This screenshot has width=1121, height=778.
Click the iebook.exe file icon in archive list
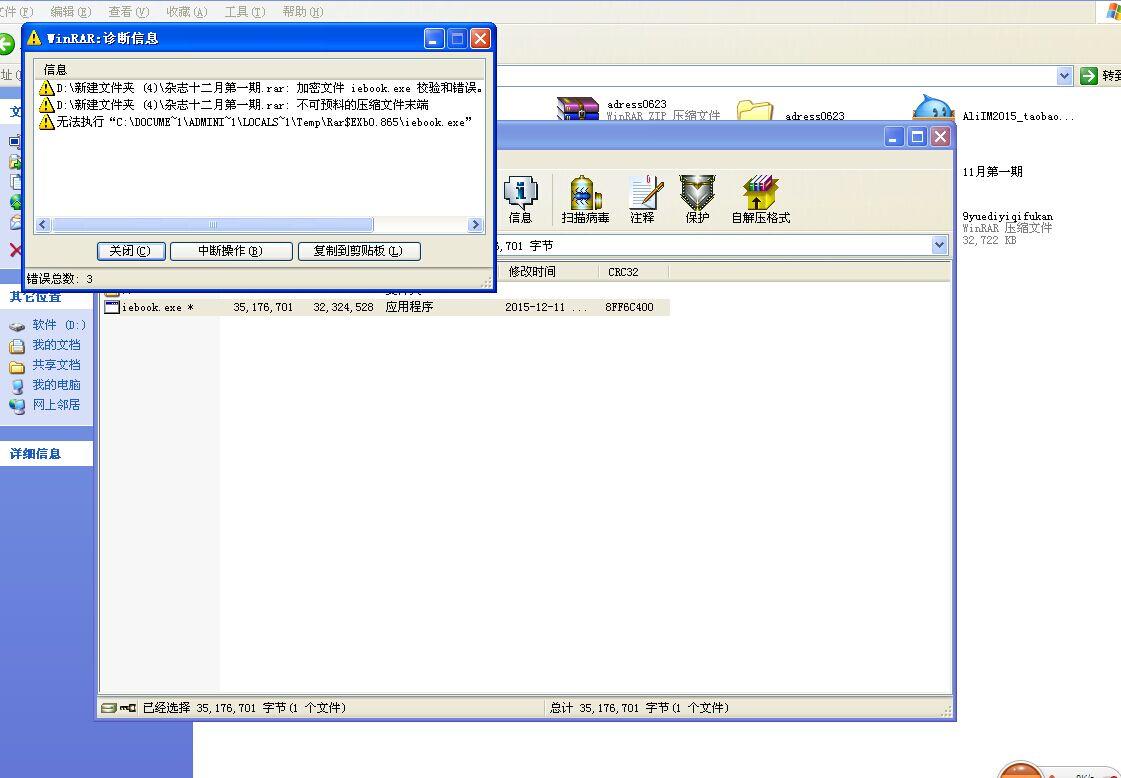pyautogui.click(x=112, y=307)
